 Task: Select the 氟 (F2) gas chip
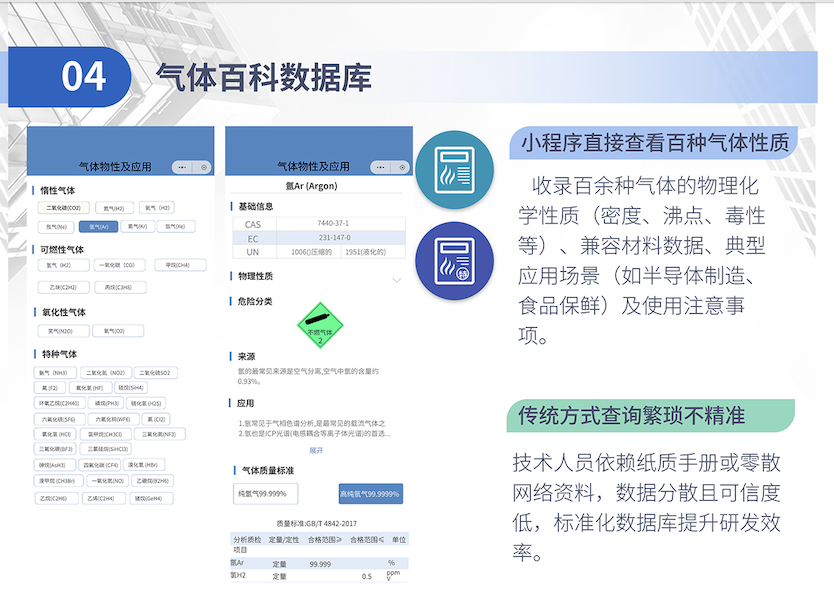tap(50, 388)
